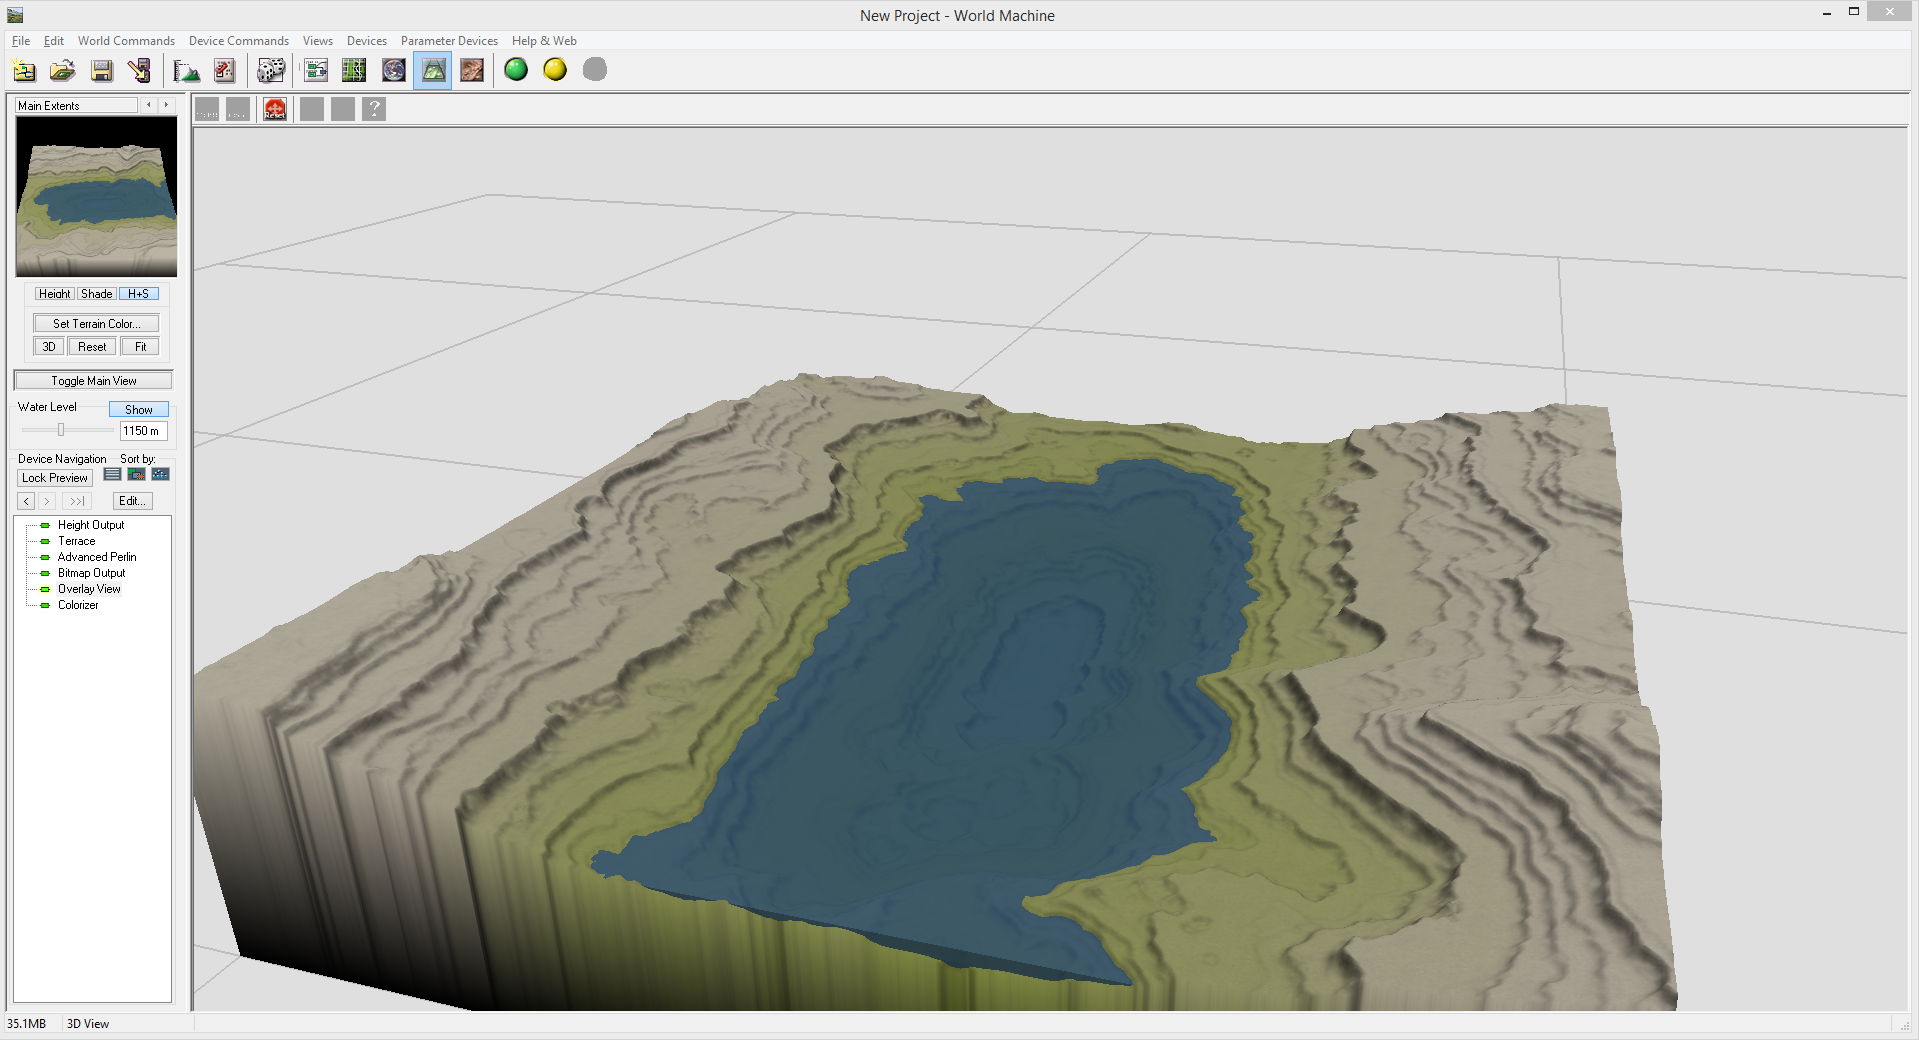Click the question mark help icon

[x=374, y=109]
